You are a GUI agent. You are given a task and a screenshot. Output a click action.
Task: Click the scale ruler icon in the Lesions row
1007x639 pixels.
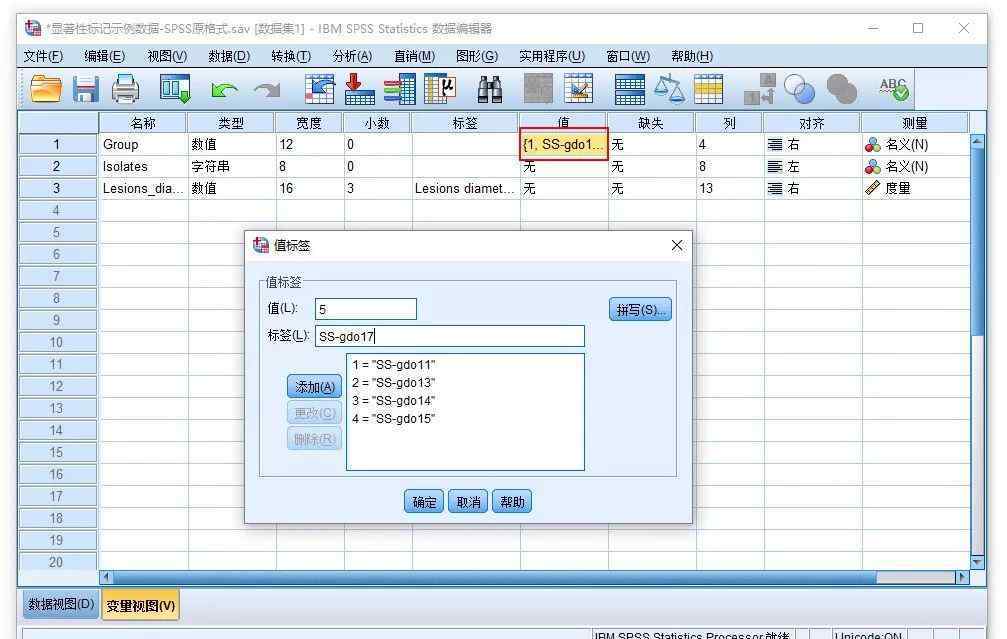[873, 188]
